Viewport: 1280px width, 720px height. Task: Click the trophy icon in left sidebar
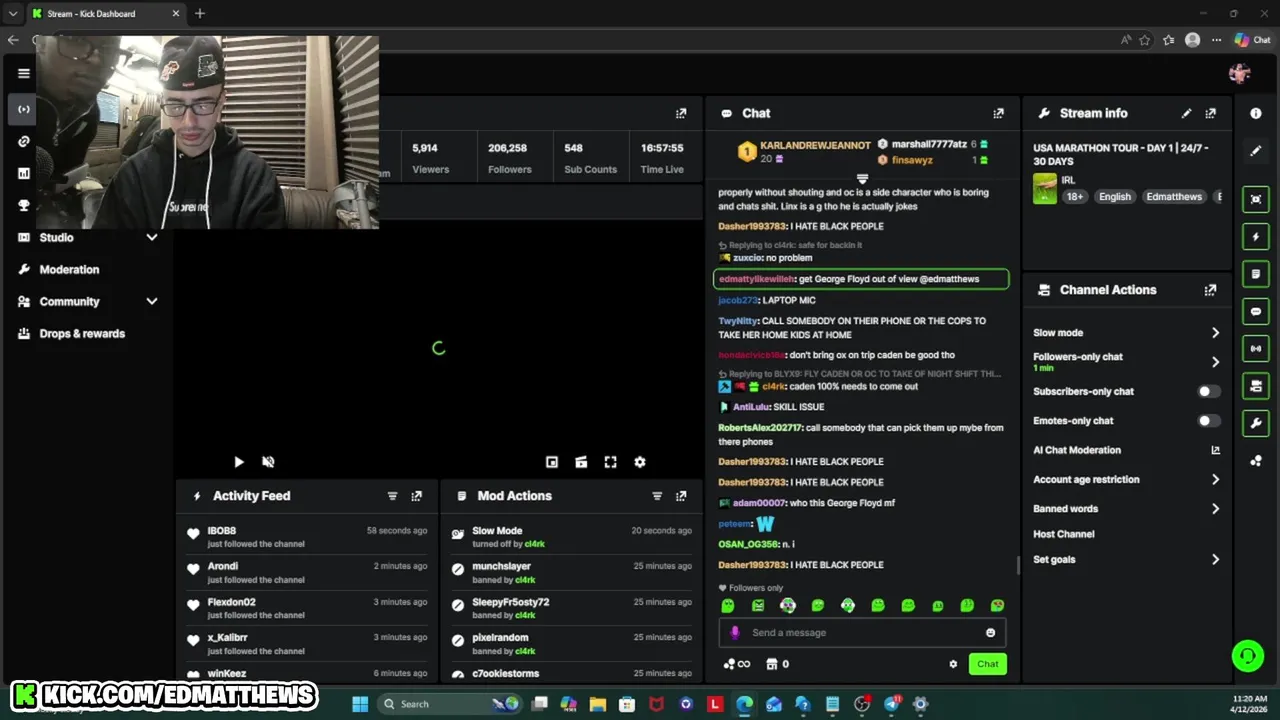24,205
